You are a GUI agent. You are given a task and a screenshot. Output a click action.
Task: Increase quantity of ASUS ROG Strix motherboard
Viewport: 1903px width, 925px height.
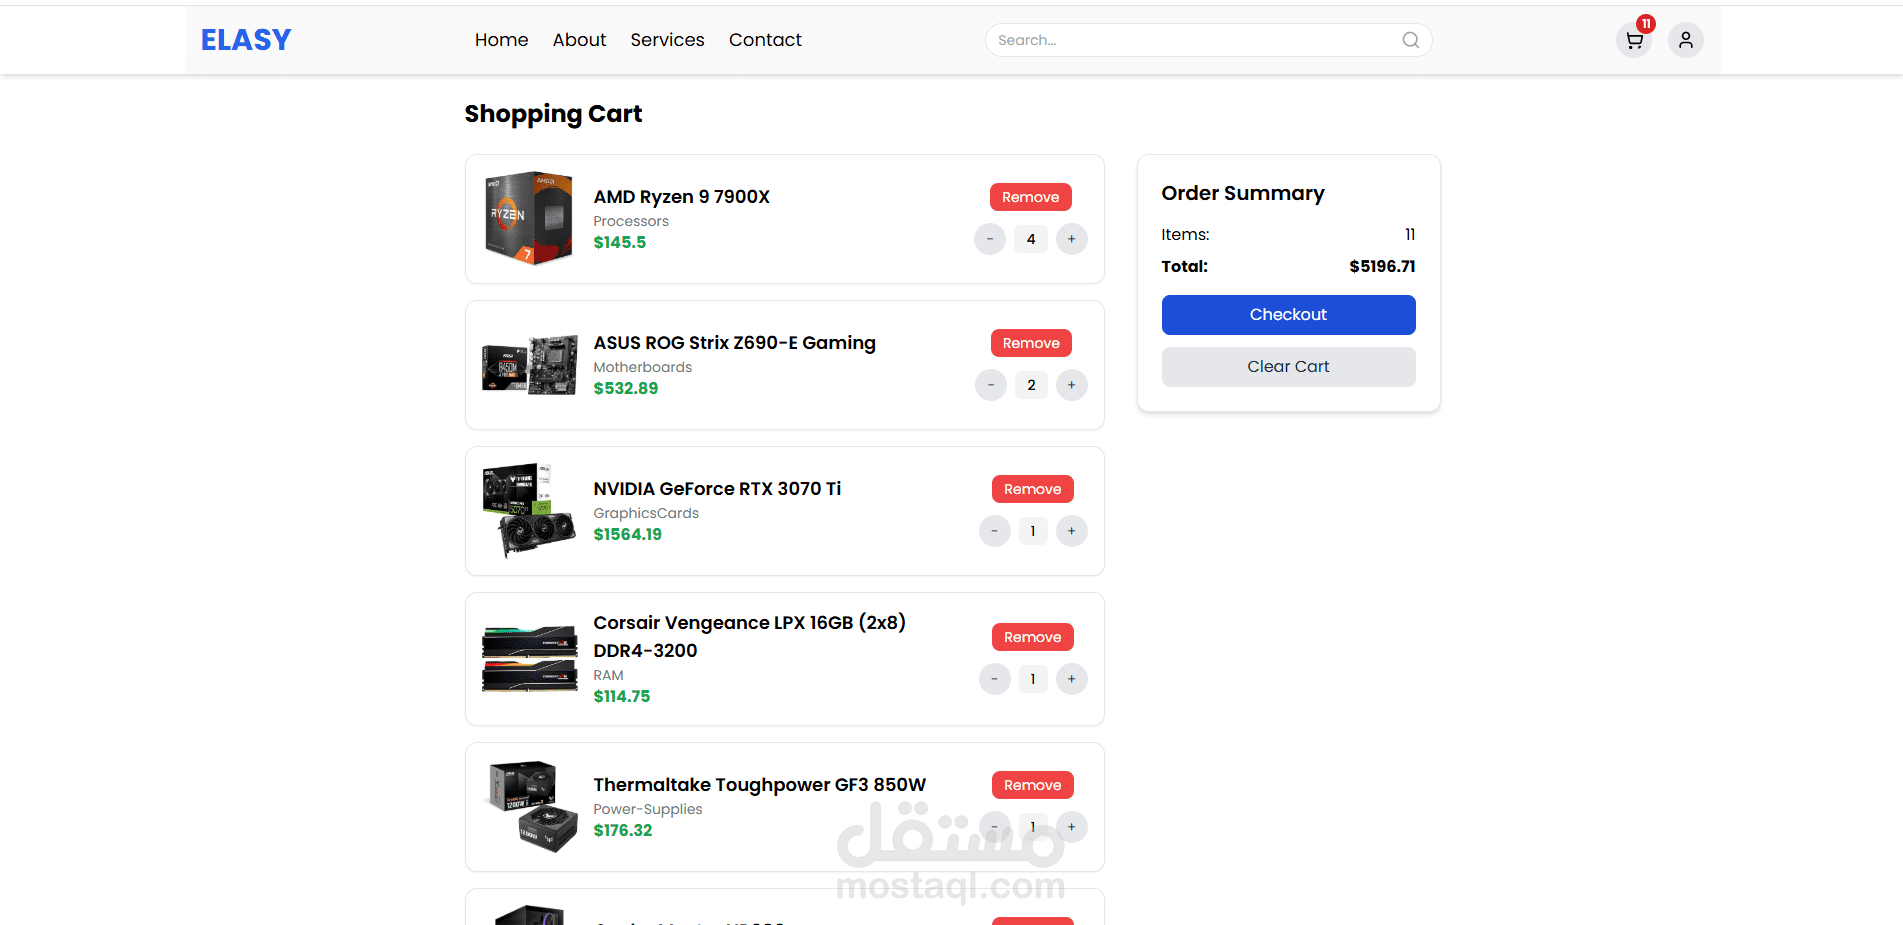1072,385
